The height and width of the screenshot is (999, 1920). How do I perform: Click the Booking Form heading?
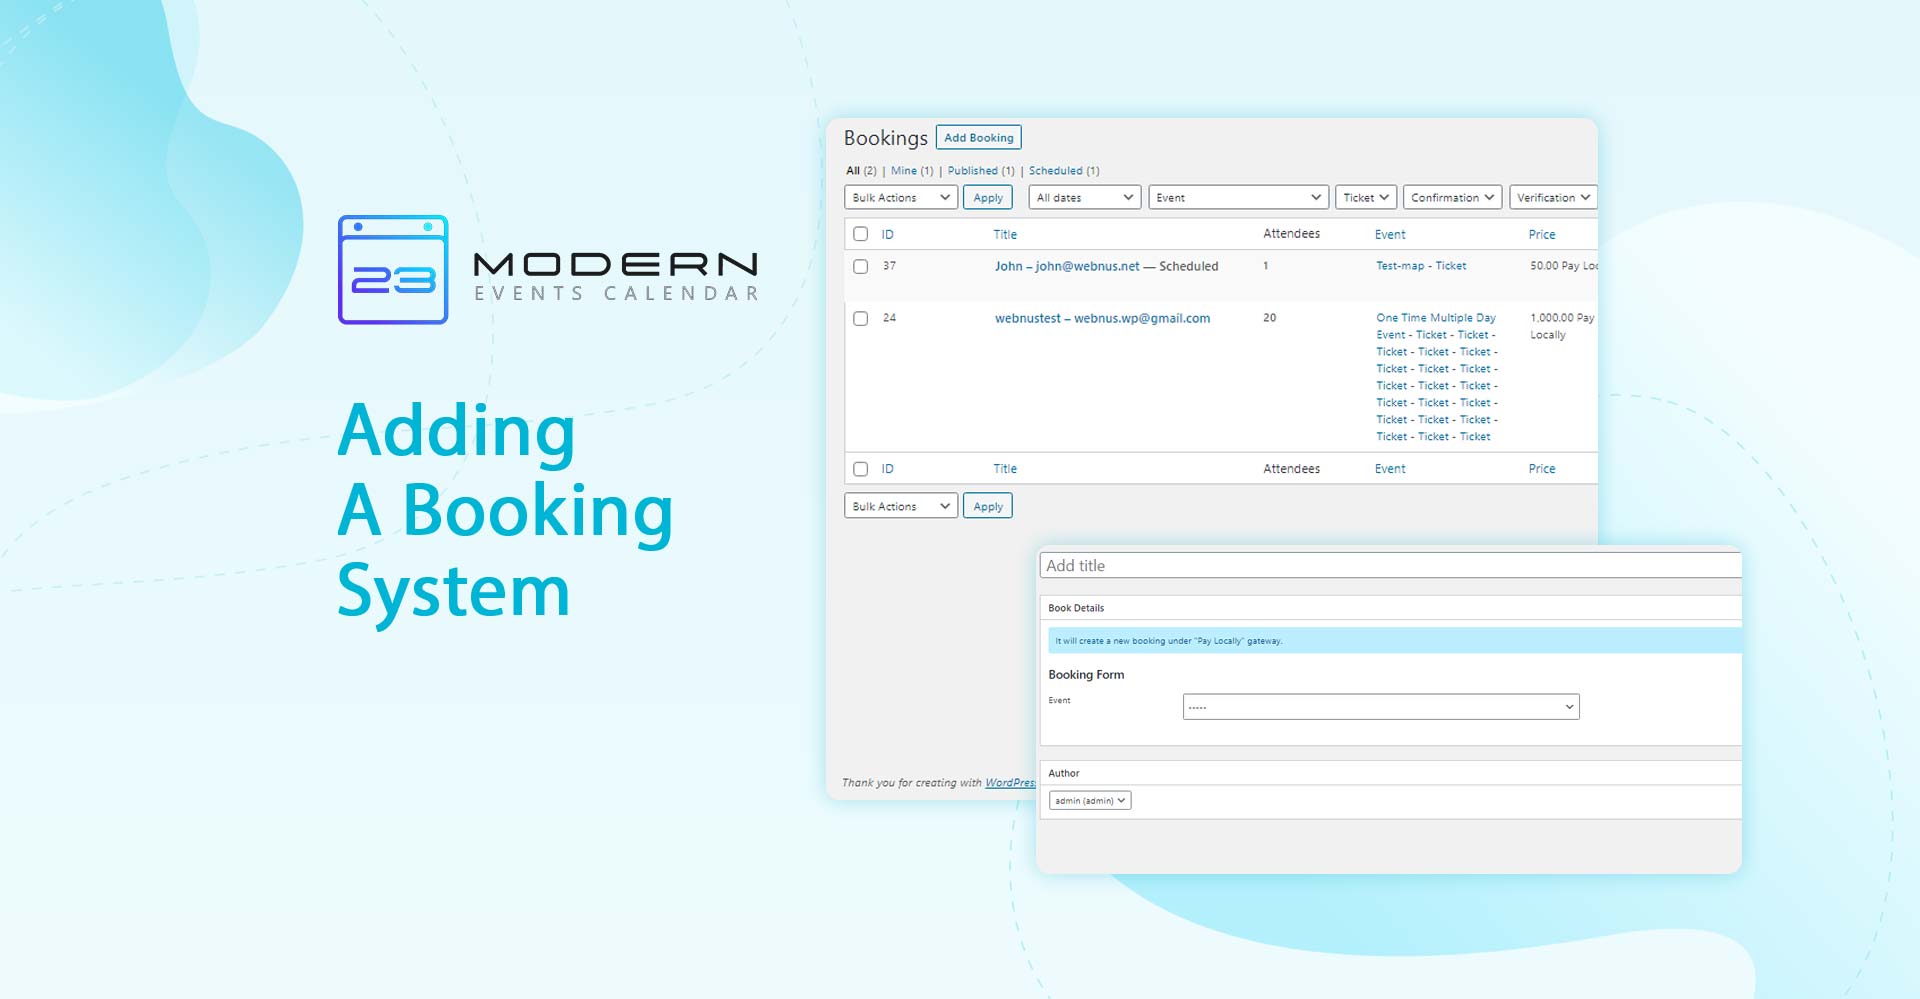pyautogui.click(x=1086, y=675)
